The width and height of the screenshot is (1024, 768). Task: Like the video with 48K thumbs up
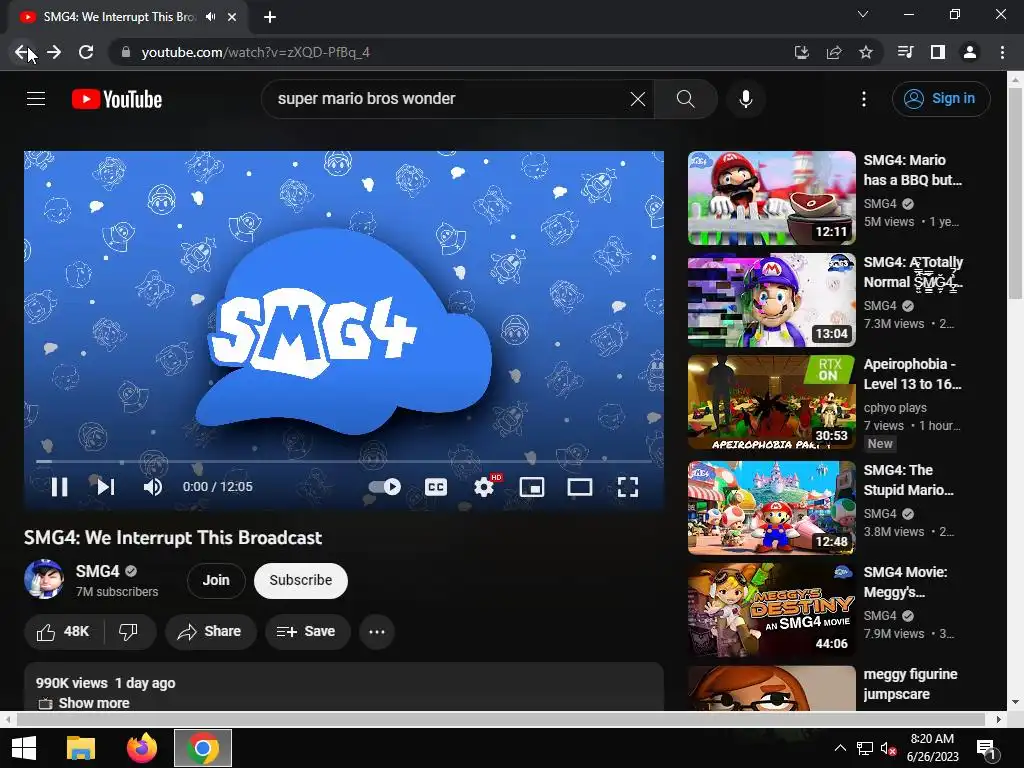coord(63,632)
